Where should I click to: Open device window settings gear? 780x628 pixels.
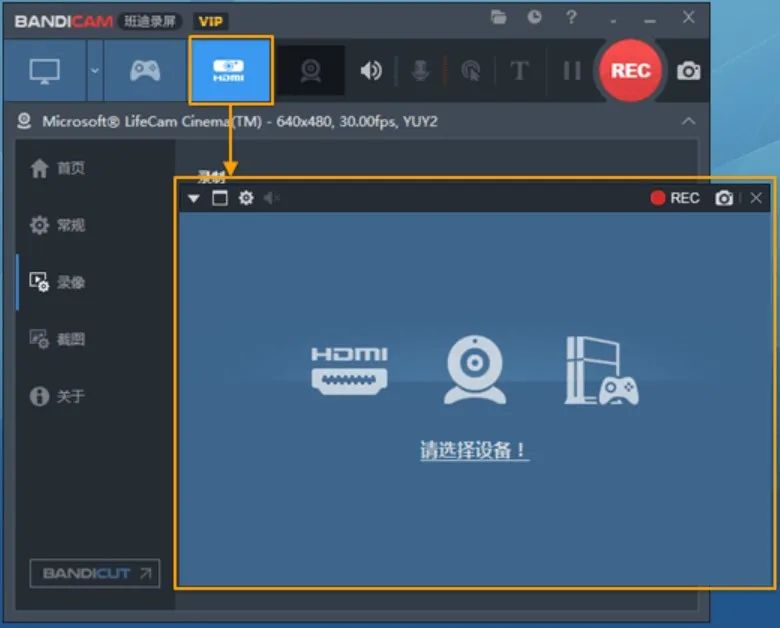[x=246, y=198]
